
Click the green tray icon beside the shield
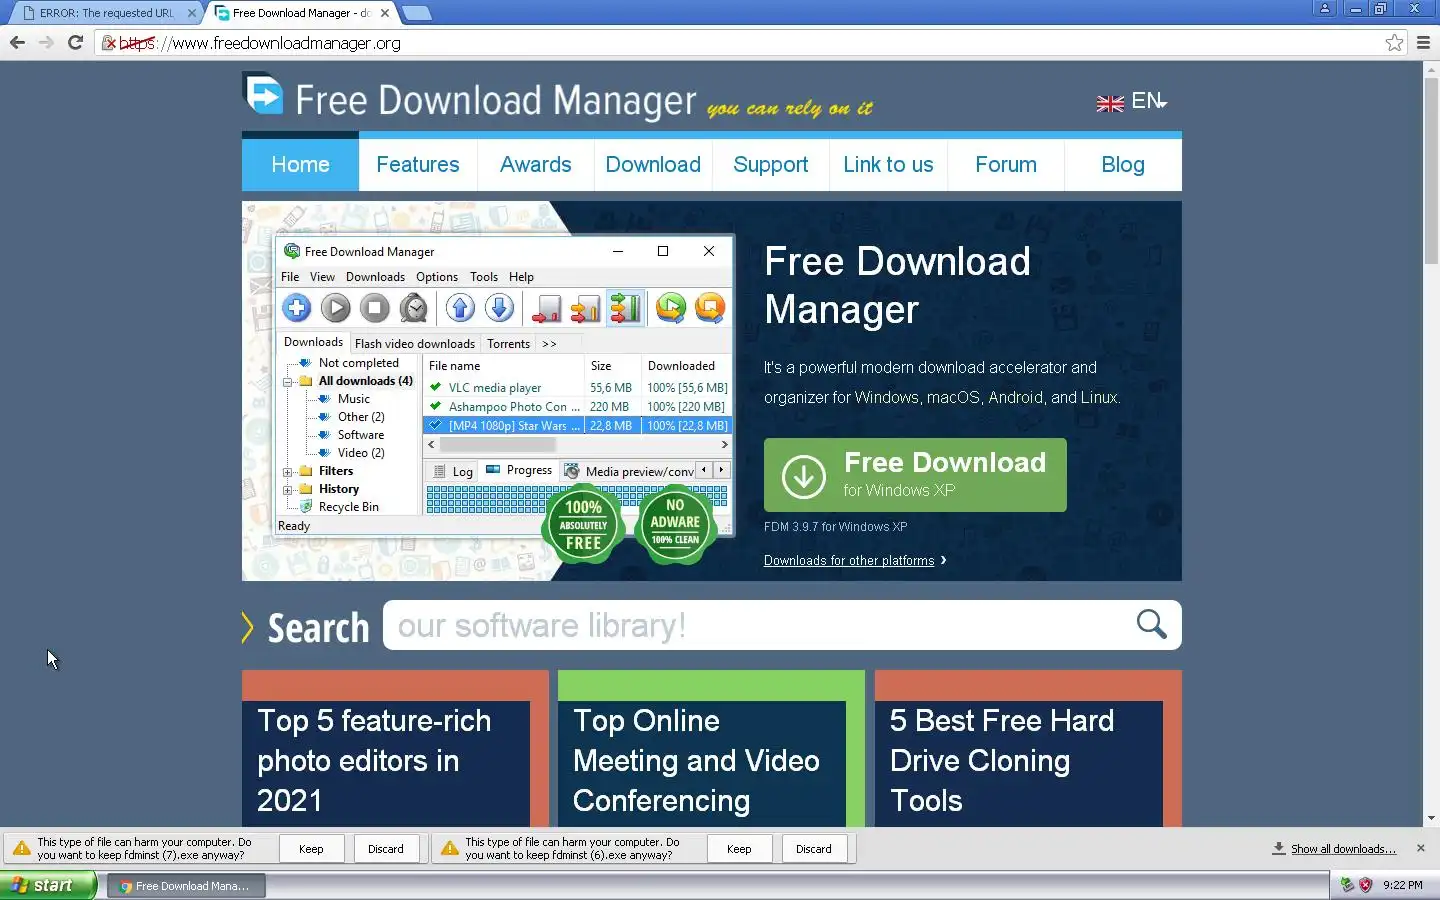click(1347, 885)
